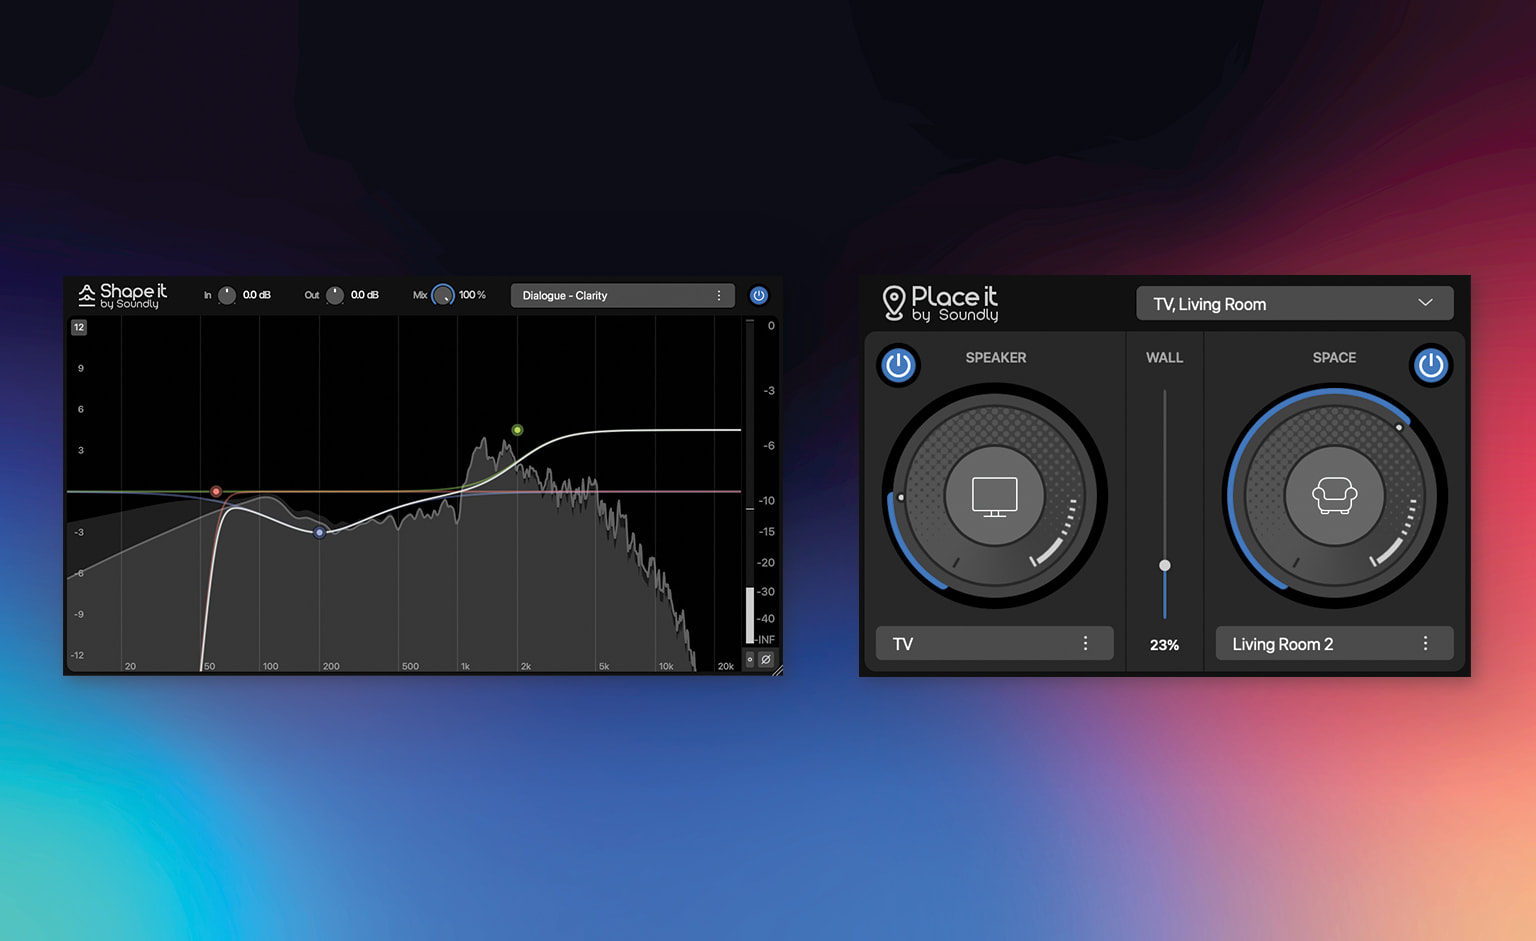Screen dimensions: 1536x941
Task: Click the WALL 23% value
Action: pyautogui.click(x=1164, y=645)
